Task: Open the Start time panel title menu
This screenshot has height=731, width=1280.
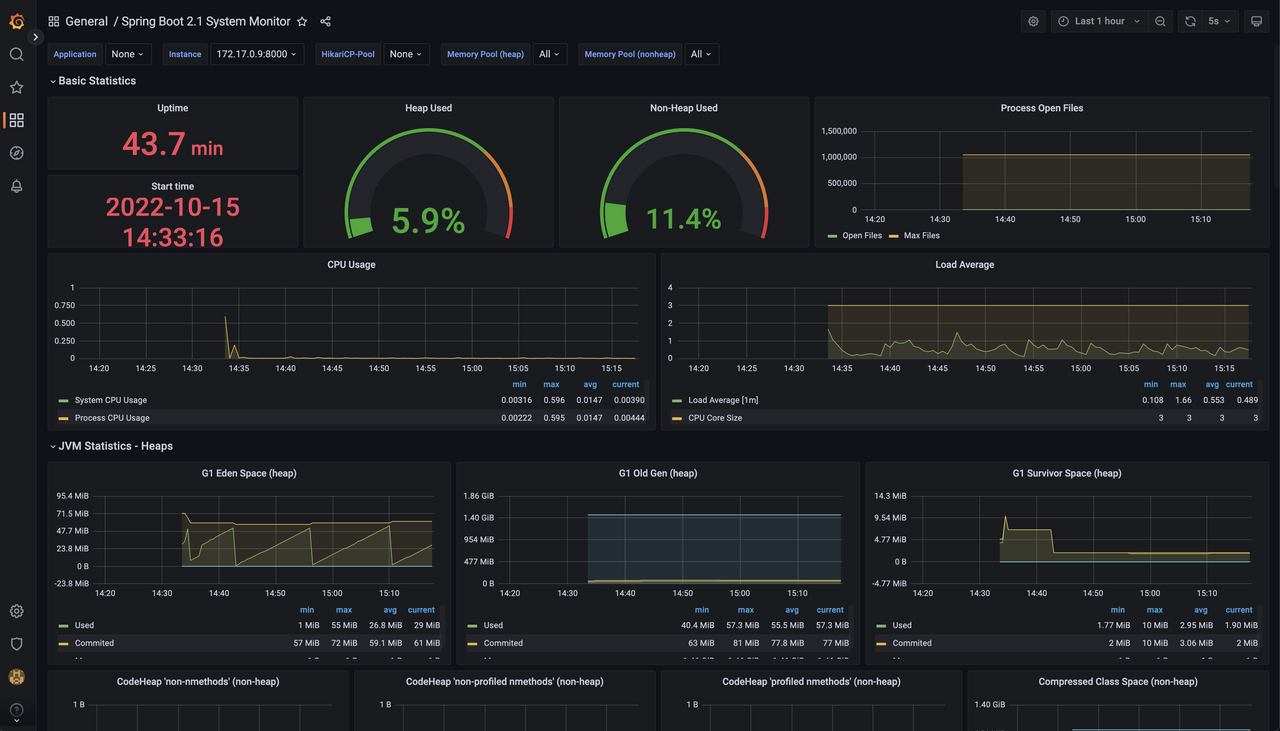Action: coord(172,186)
